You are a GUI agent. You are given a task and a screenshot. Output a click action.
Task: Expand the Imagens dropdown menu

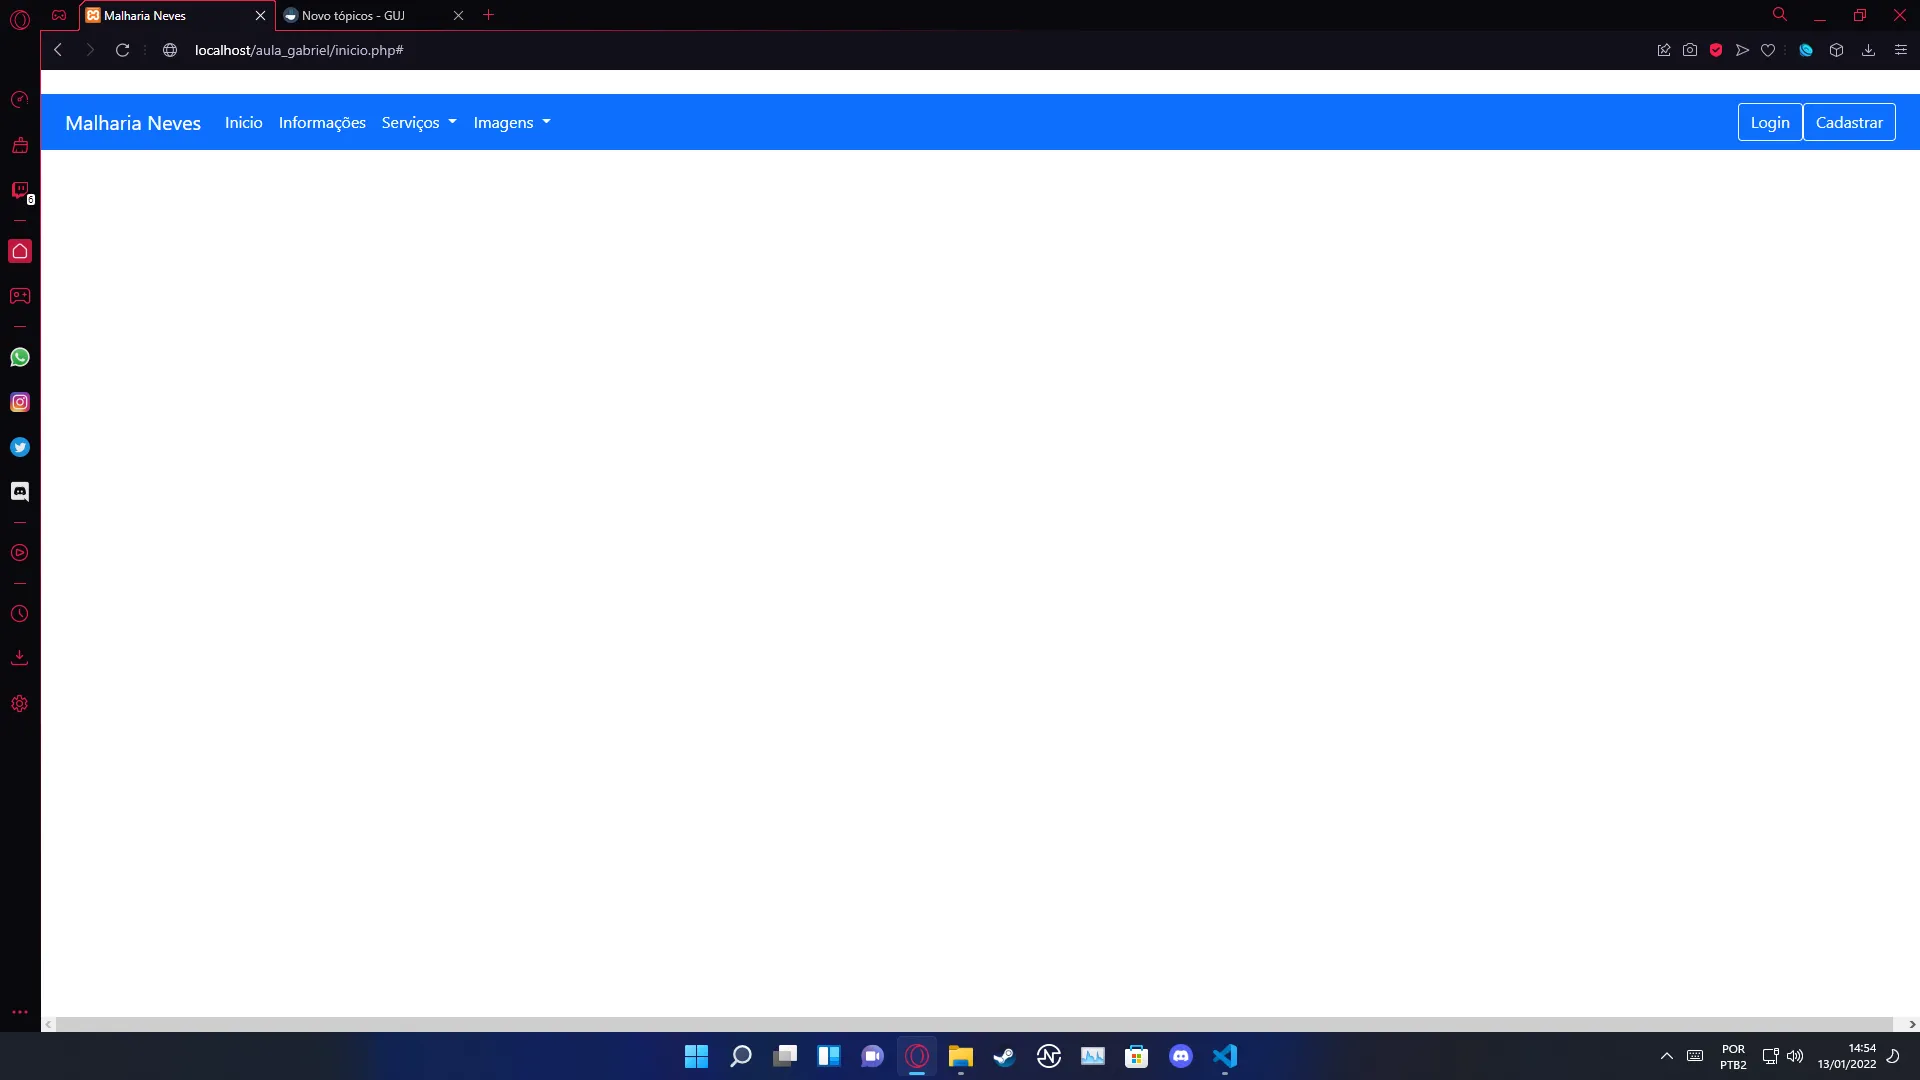pyautogui.click(x=512, y=122)
